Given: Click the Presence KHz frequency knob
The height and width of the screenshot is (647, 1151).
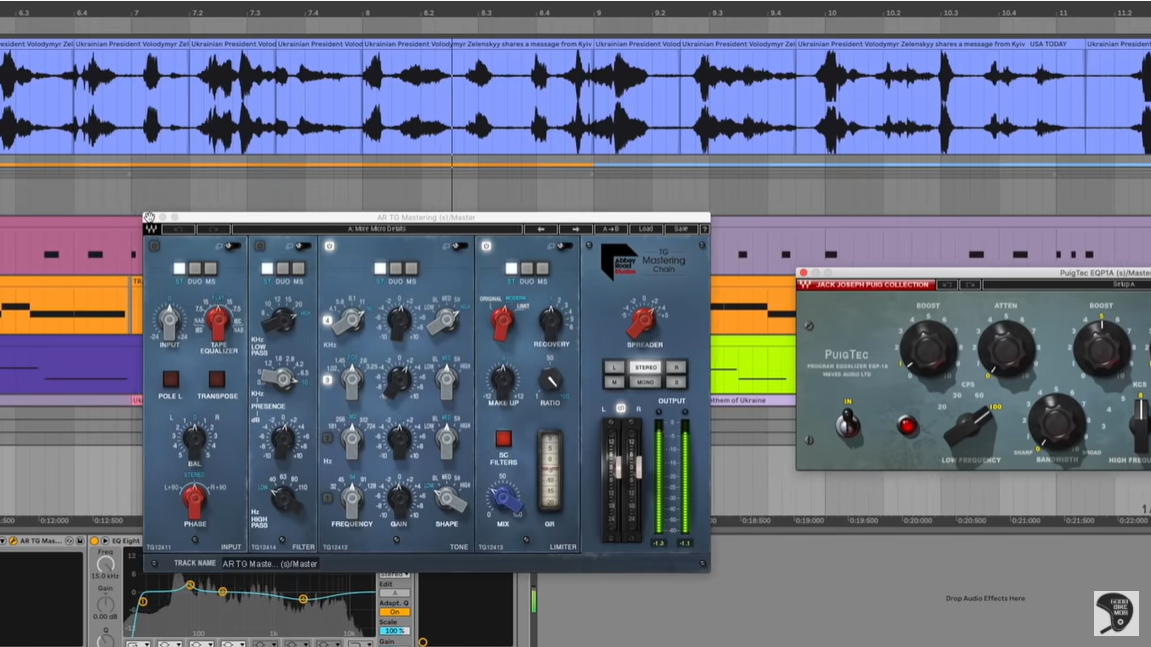Looking at the screenshot, I should point(280,379).
